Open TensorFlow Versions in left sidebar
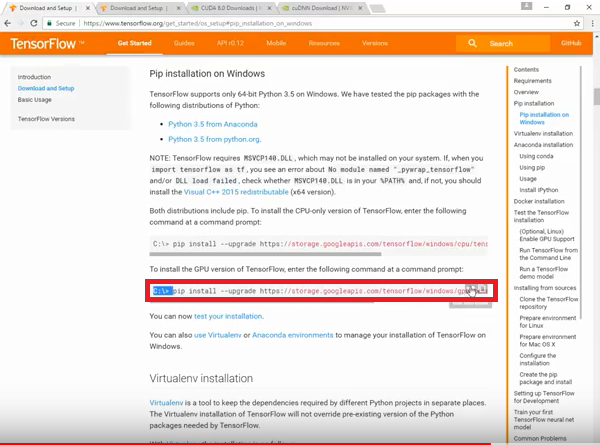 point(46,119)
